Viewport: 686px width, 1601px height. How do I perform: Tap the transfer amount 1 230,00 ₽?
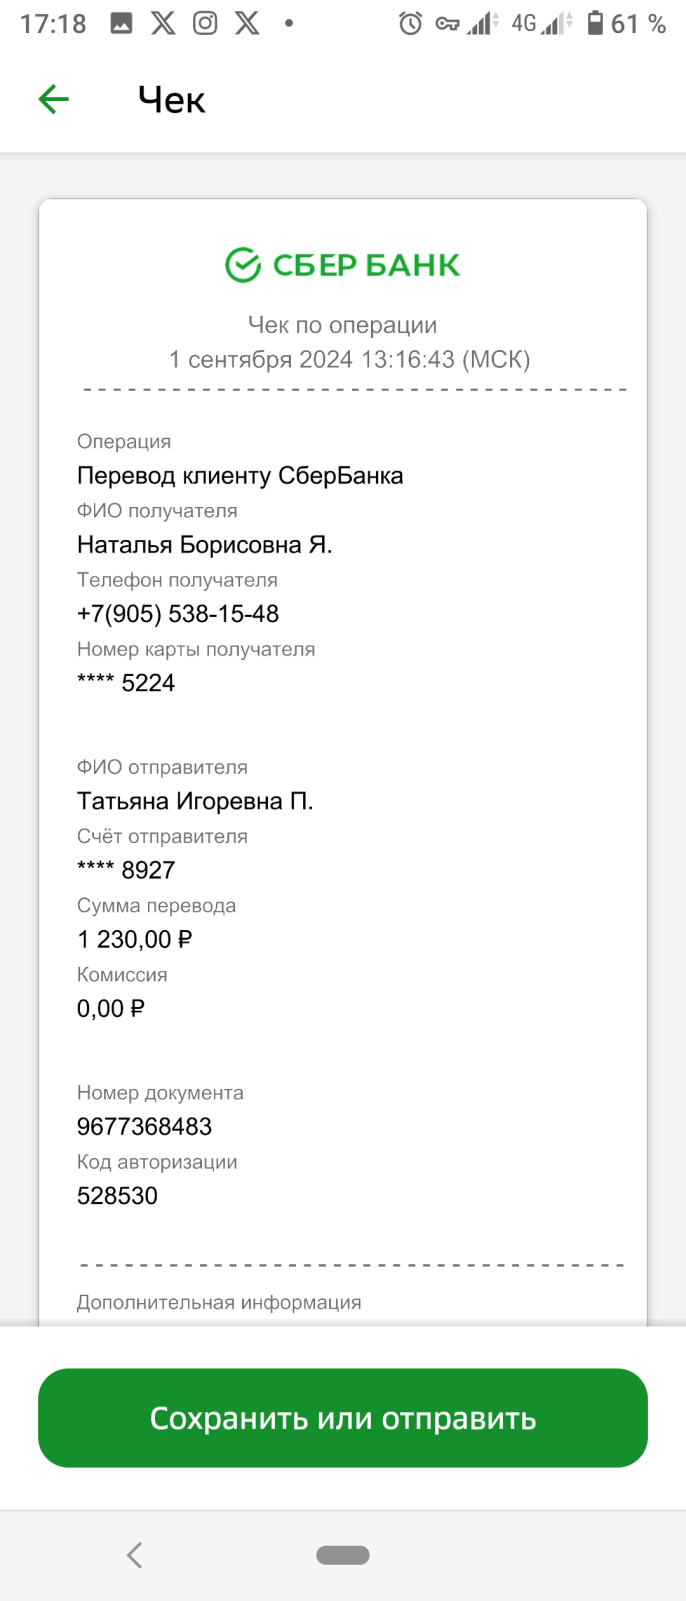pyautogui.click(x=135, y=939)
